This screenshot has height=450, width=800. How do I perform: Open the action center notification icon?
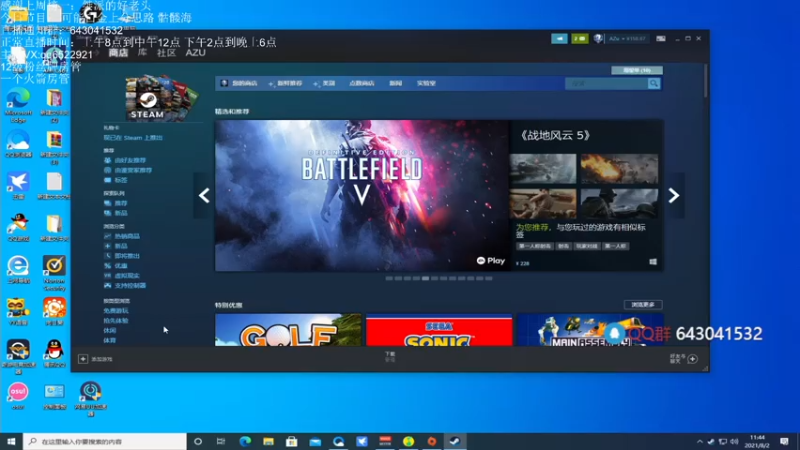tap(784, 441)
